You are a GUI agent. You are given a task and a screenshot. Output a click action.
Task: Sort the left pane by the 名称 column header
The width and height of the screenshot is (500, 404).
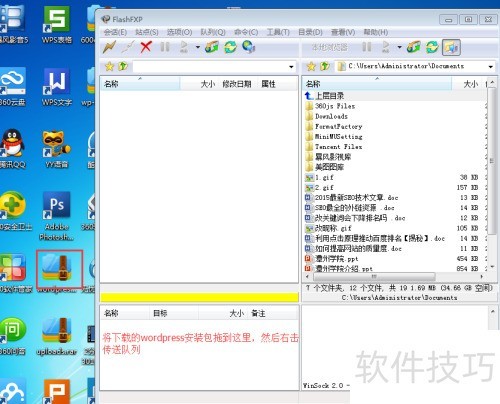tap(140, 84)
